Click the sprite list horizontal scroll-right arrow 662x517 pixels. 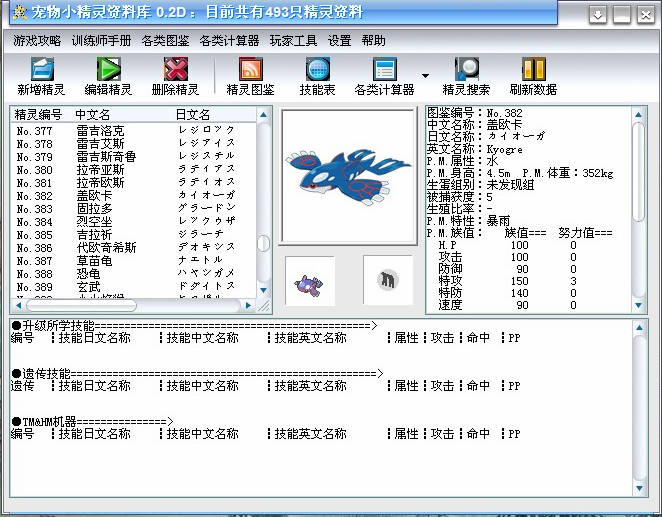pos(249,305)
